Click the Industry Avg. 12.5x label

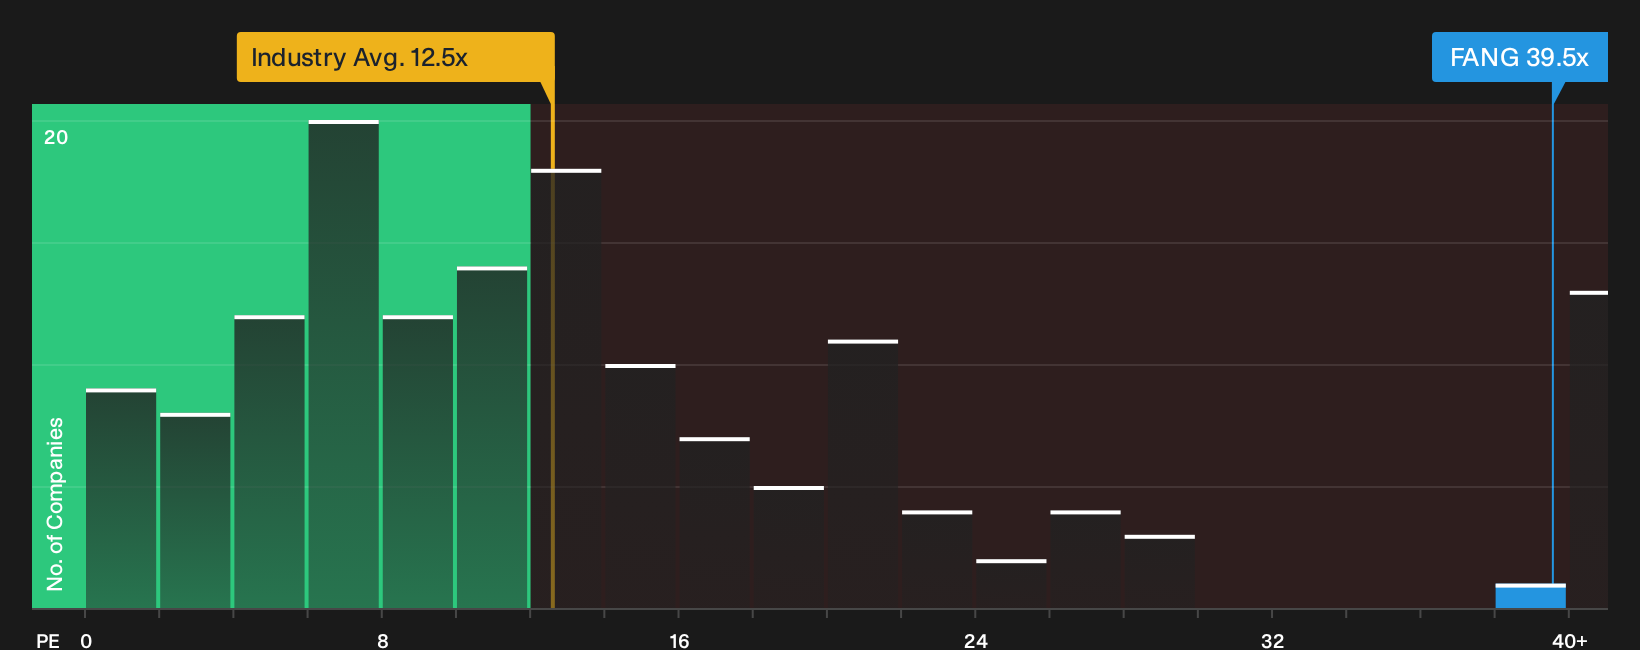click(x=395, y=57)
